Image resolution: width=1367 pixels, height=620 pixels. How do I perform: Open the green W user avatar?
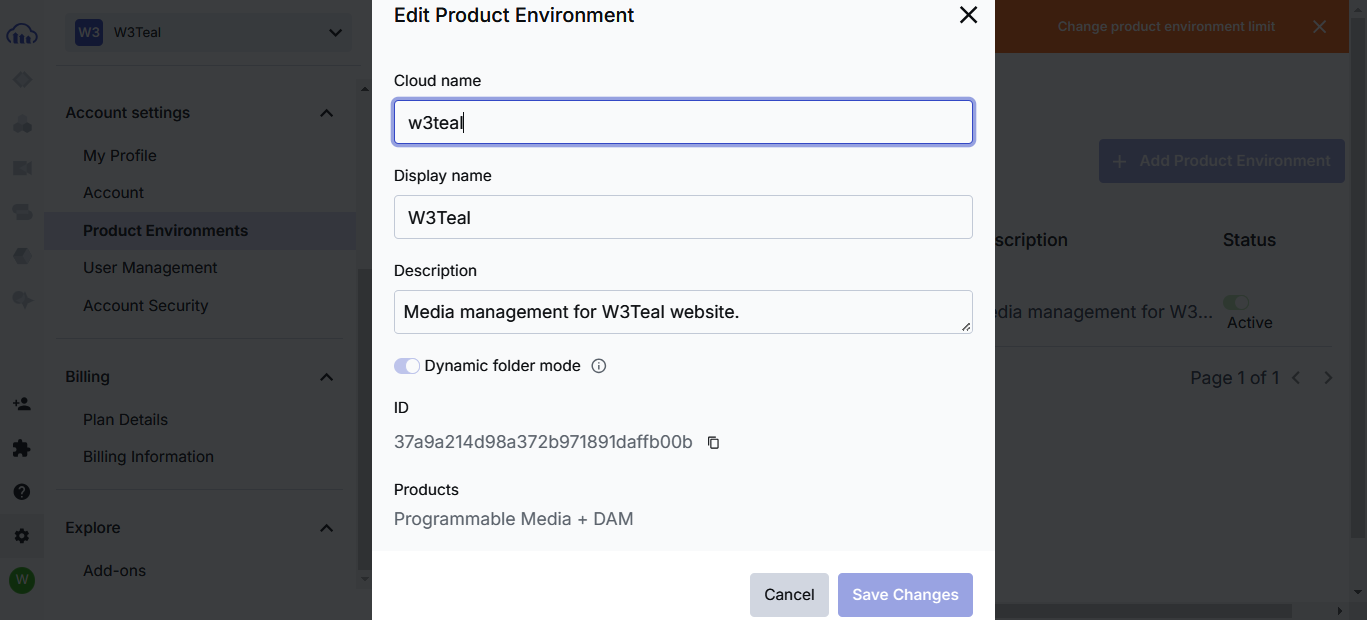(x=21, y=580)
